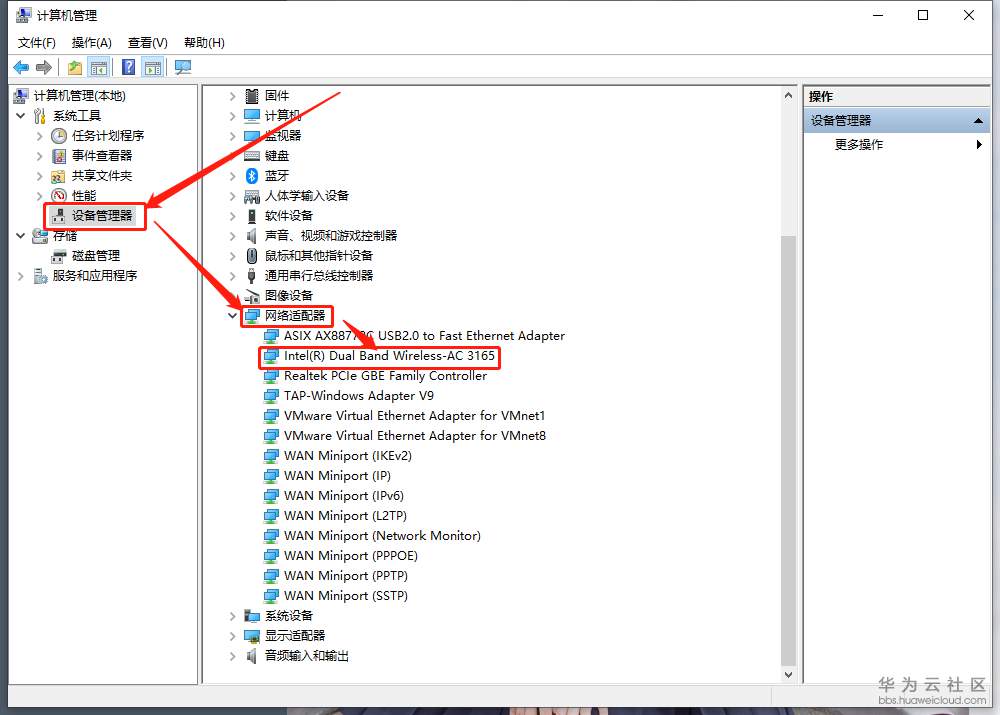Click the 键盘 keyboard icon
The width and height of the screenshot is (1000, 715).
tap(252, 156)
